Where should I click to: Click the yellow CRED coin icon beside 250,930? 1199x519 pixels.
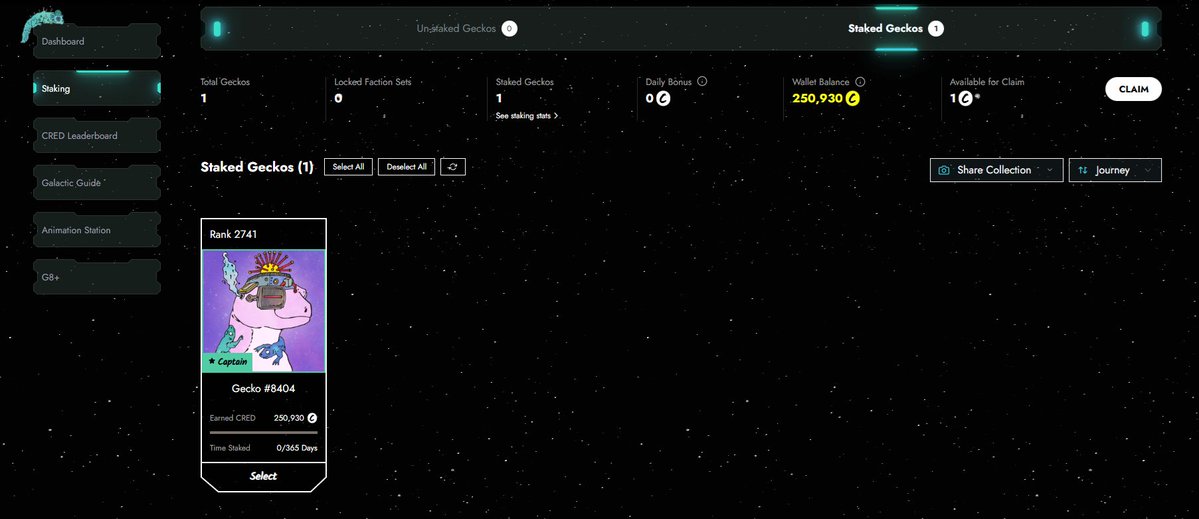click(x=853, y=99)
